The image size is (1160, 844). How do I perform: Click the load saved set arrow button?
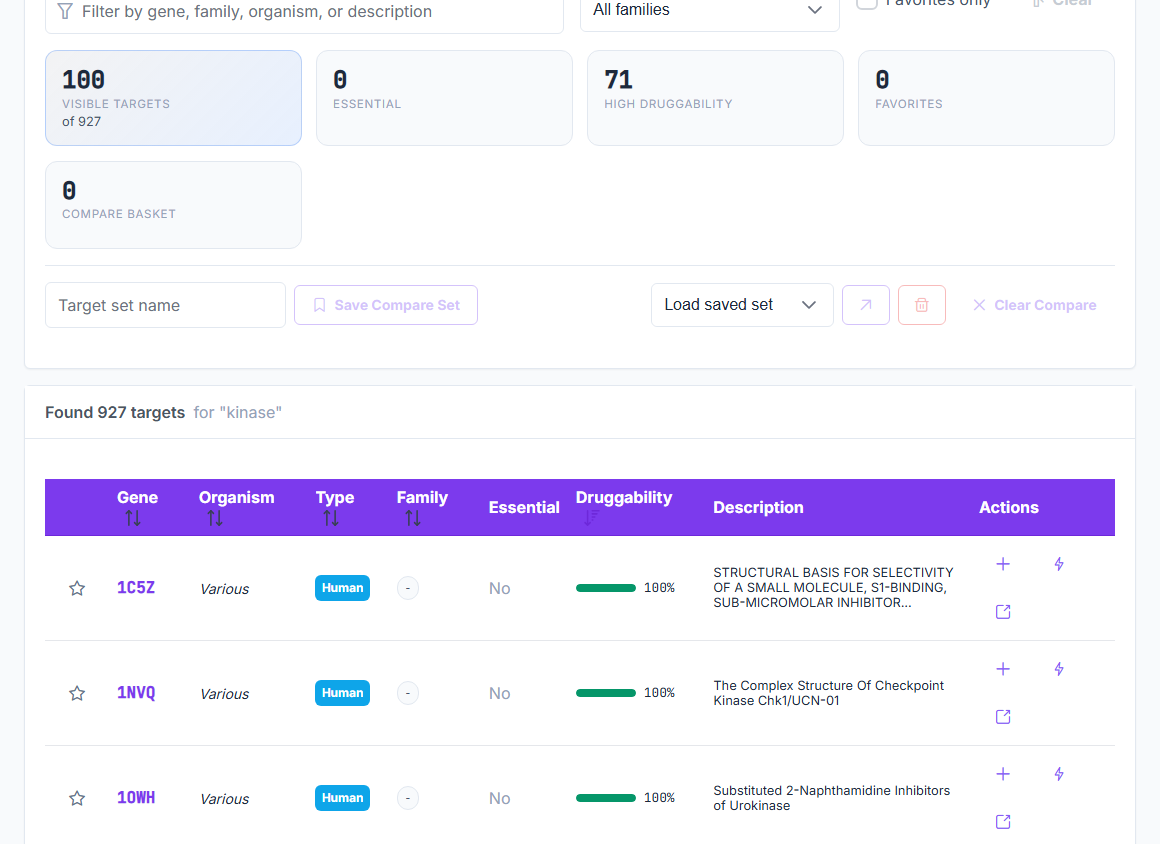click(866, 305)
